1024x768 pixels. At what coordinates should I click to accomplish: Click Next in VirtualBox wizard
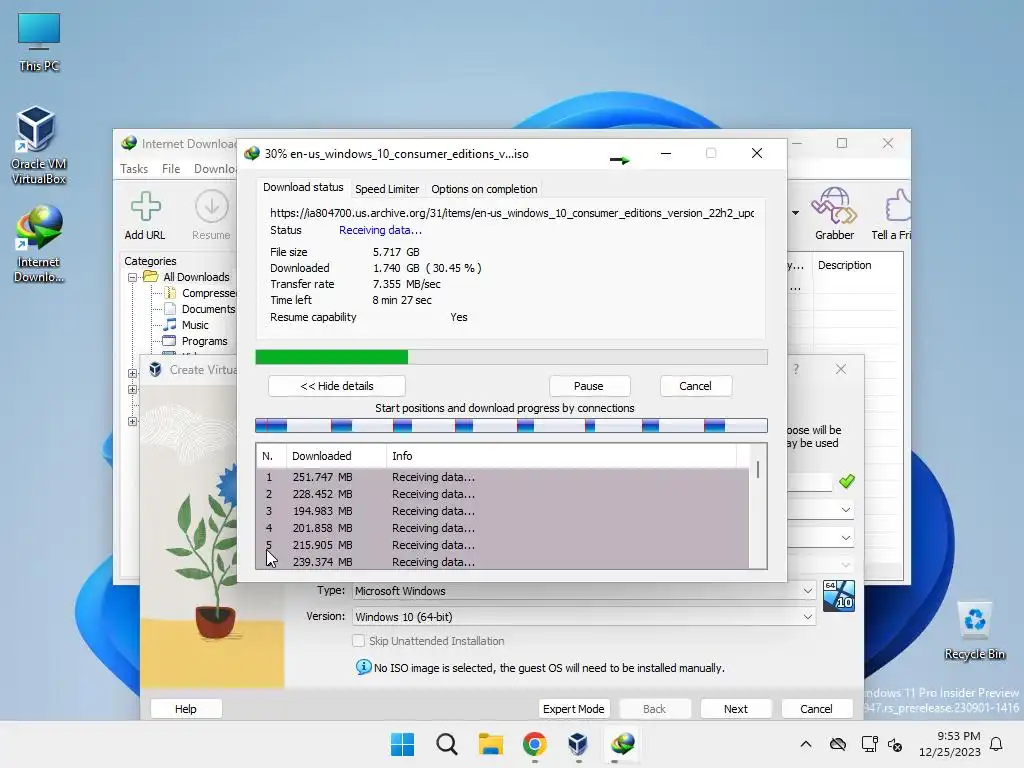click(735, 709)
